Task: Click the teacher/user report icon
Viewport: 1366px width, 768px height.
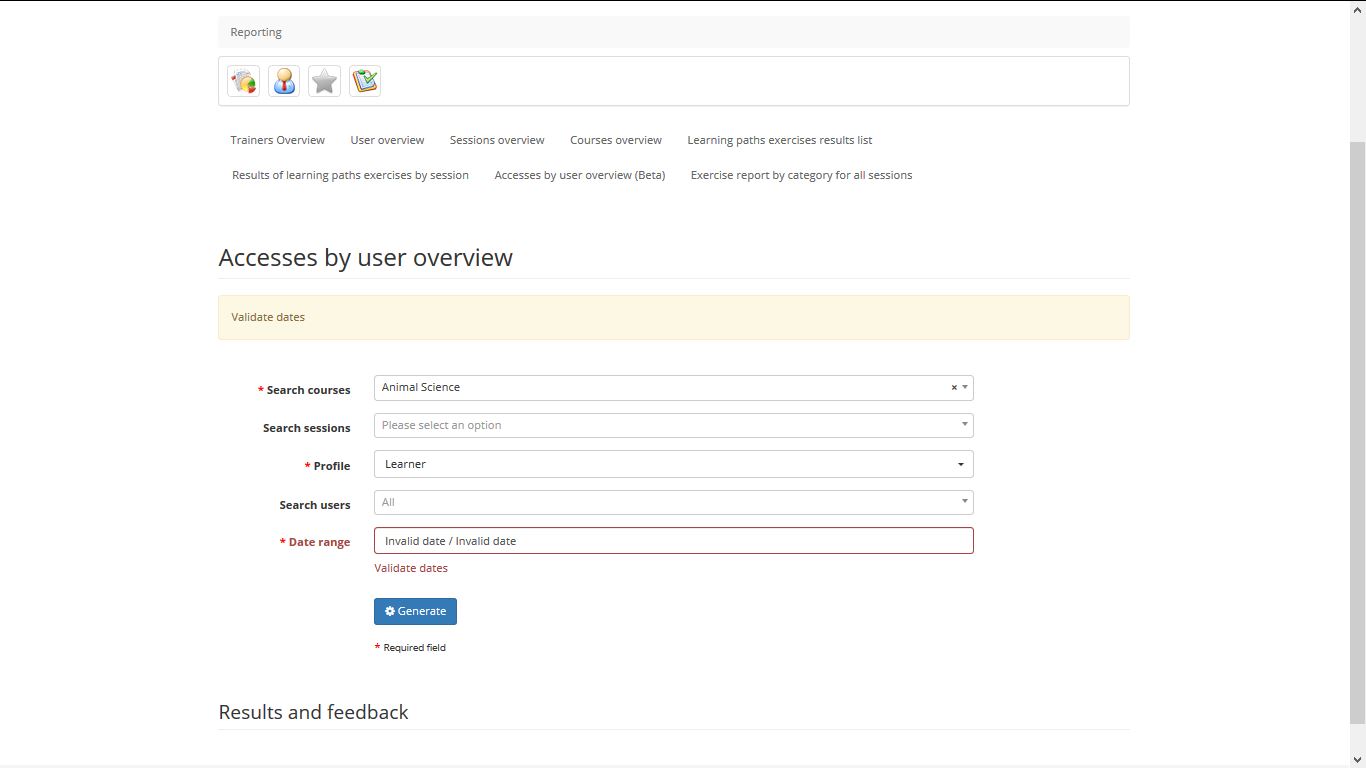Action: (x=284, y=81)
